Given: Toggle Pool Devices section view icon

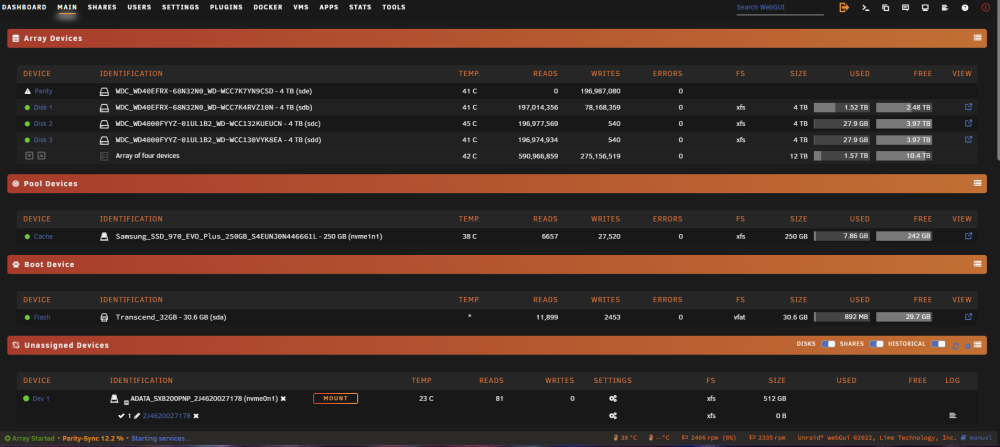Looking at the screenshot, I should 977,183.
